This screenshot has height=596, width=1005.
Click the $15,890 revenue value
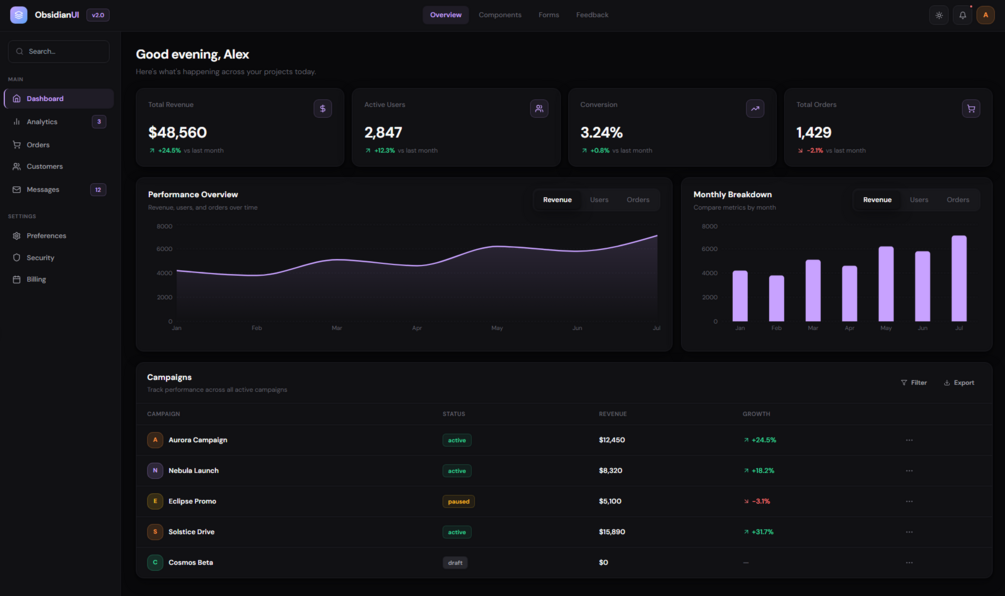(611, 532)
